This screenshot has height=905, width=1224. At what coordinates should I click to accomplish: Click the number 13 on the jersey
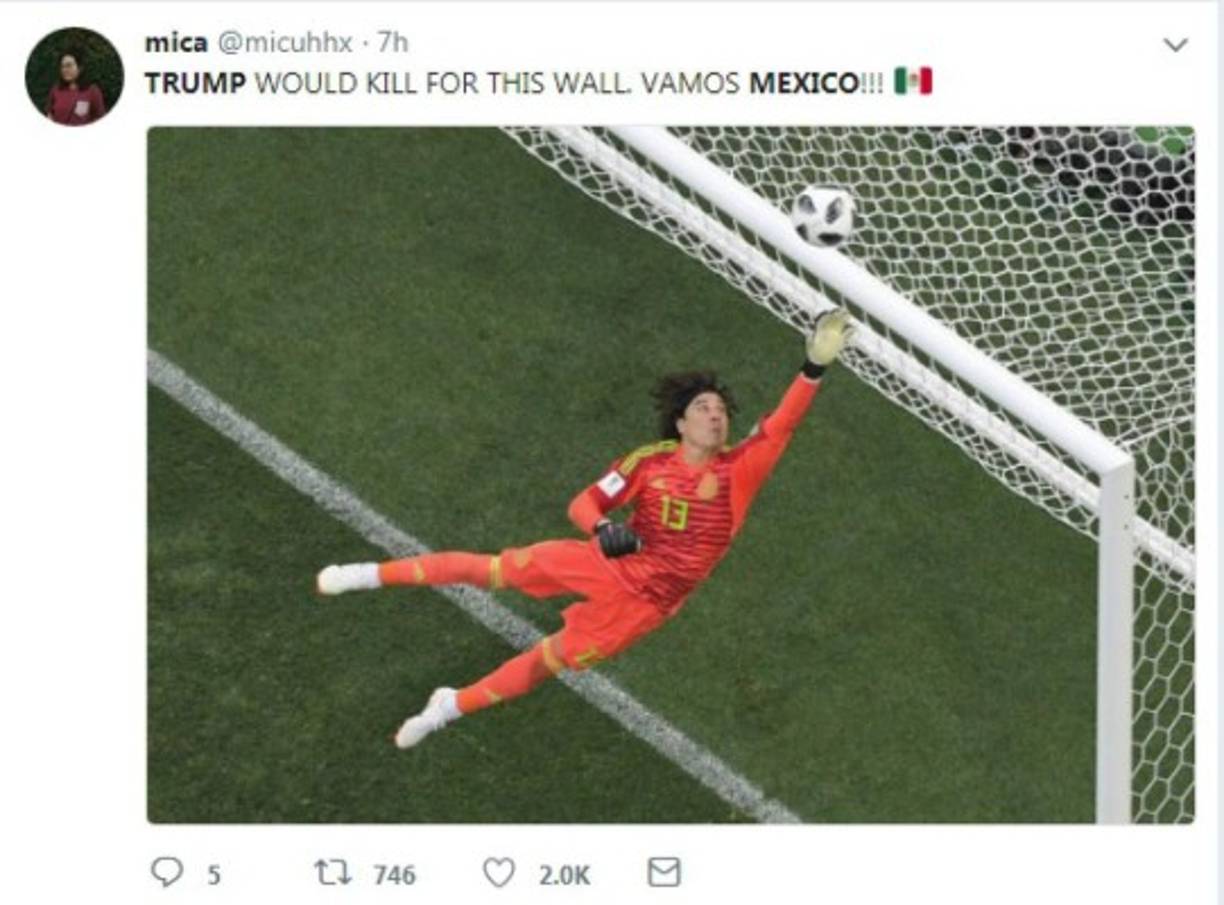click(x=674, y=513)
